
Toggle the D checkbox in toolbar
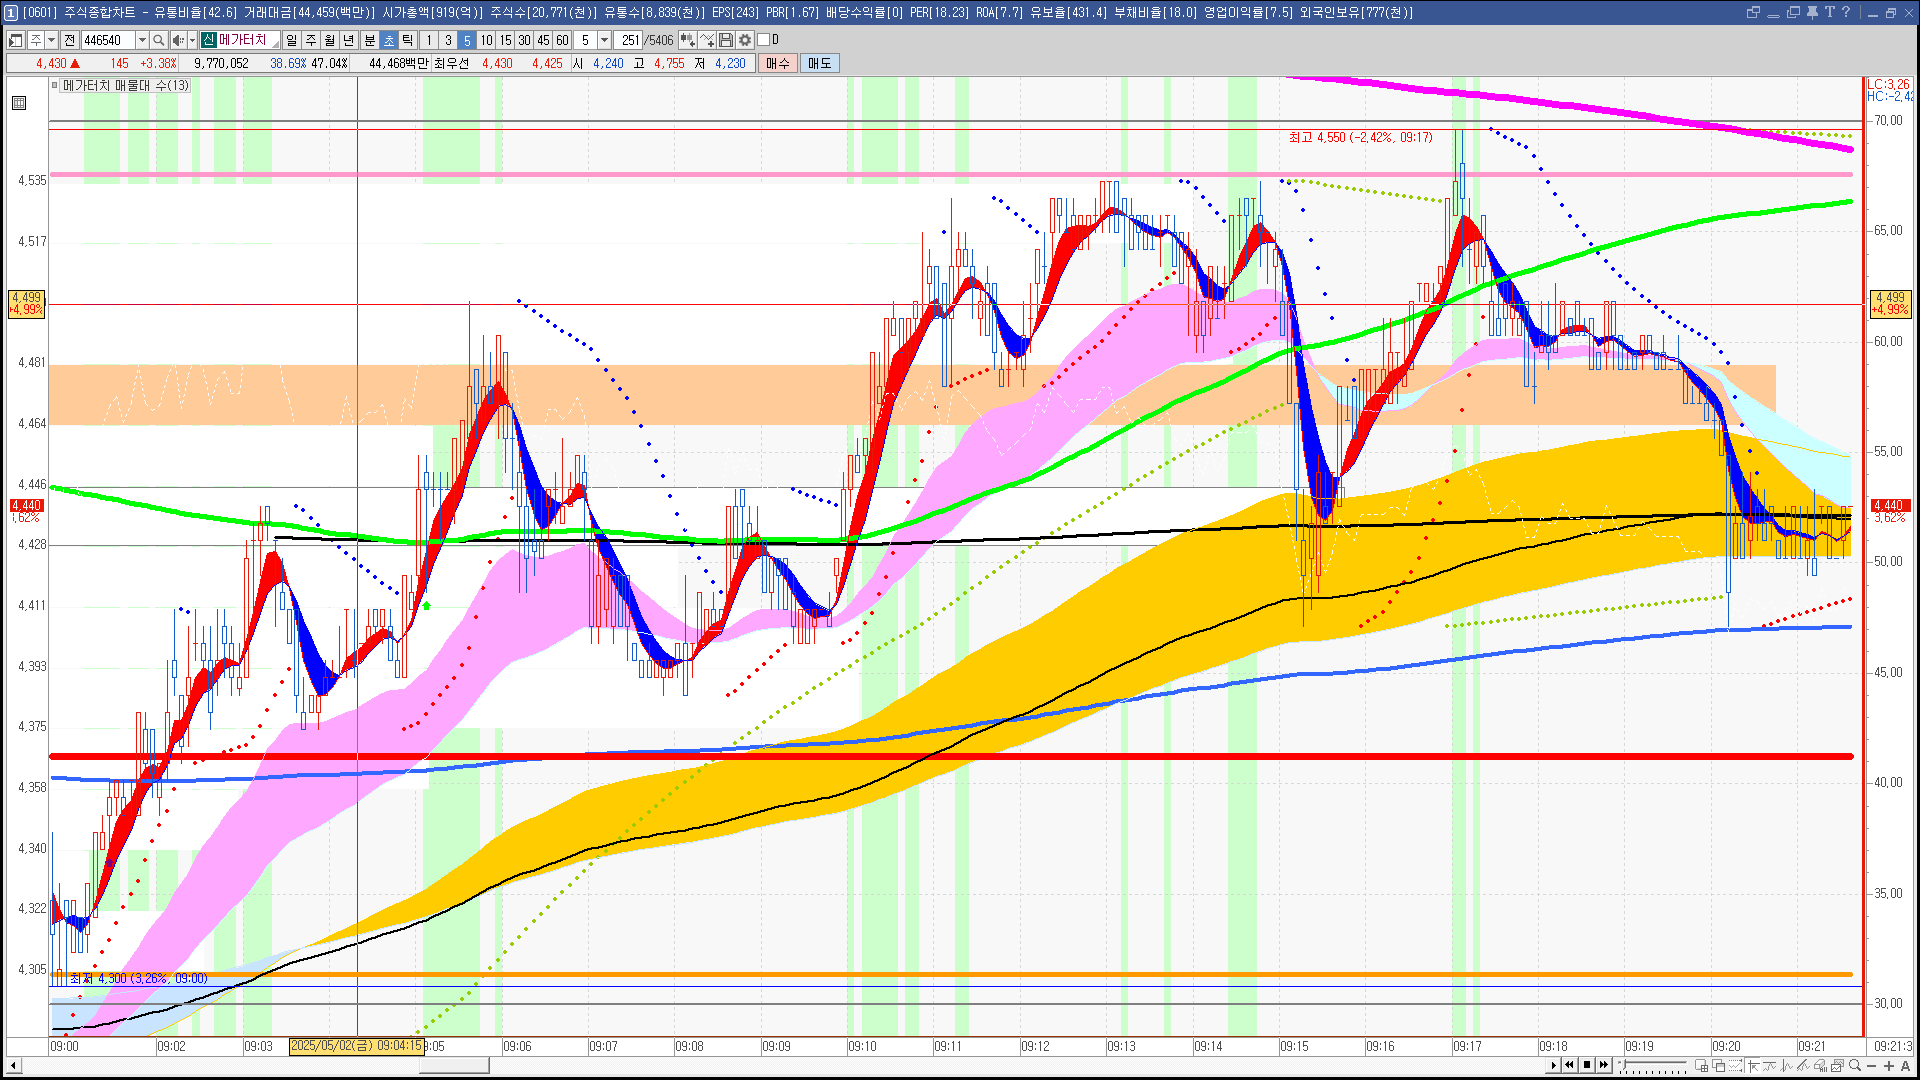click(x=763, y=40)
